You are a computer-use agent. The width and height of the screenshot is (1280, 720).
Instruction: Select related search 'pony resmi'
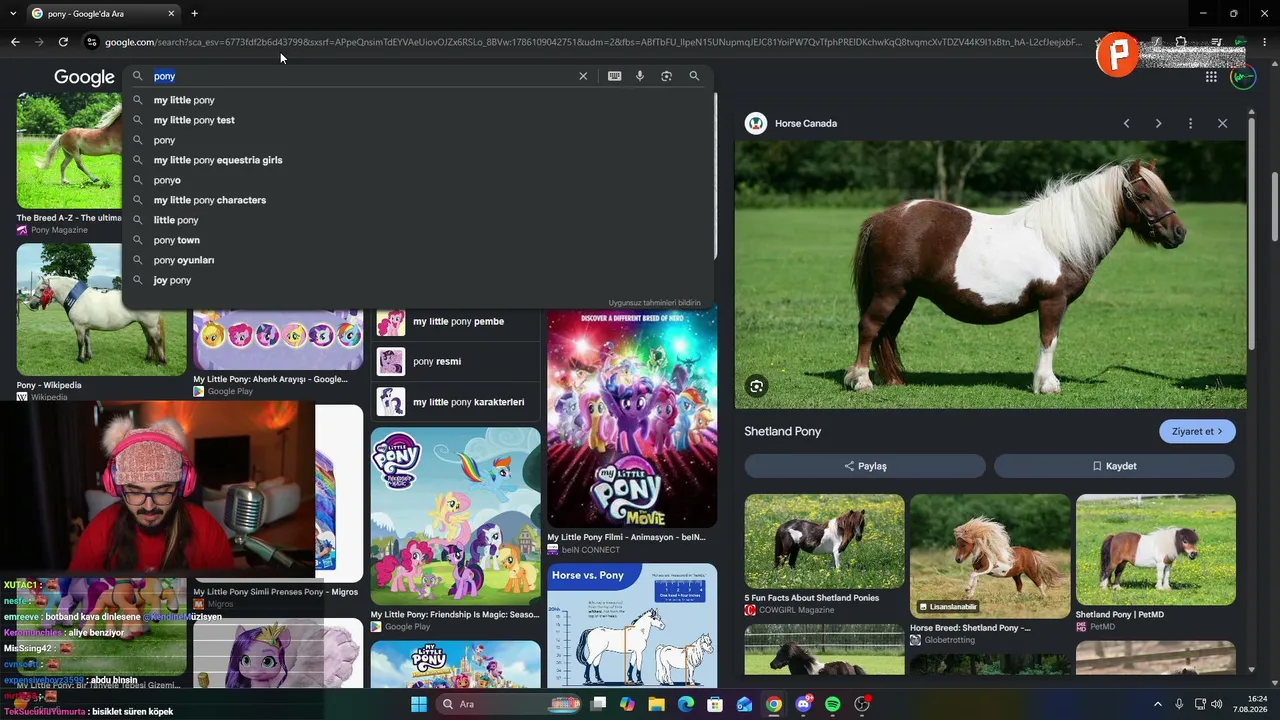(x=454, y=361)
